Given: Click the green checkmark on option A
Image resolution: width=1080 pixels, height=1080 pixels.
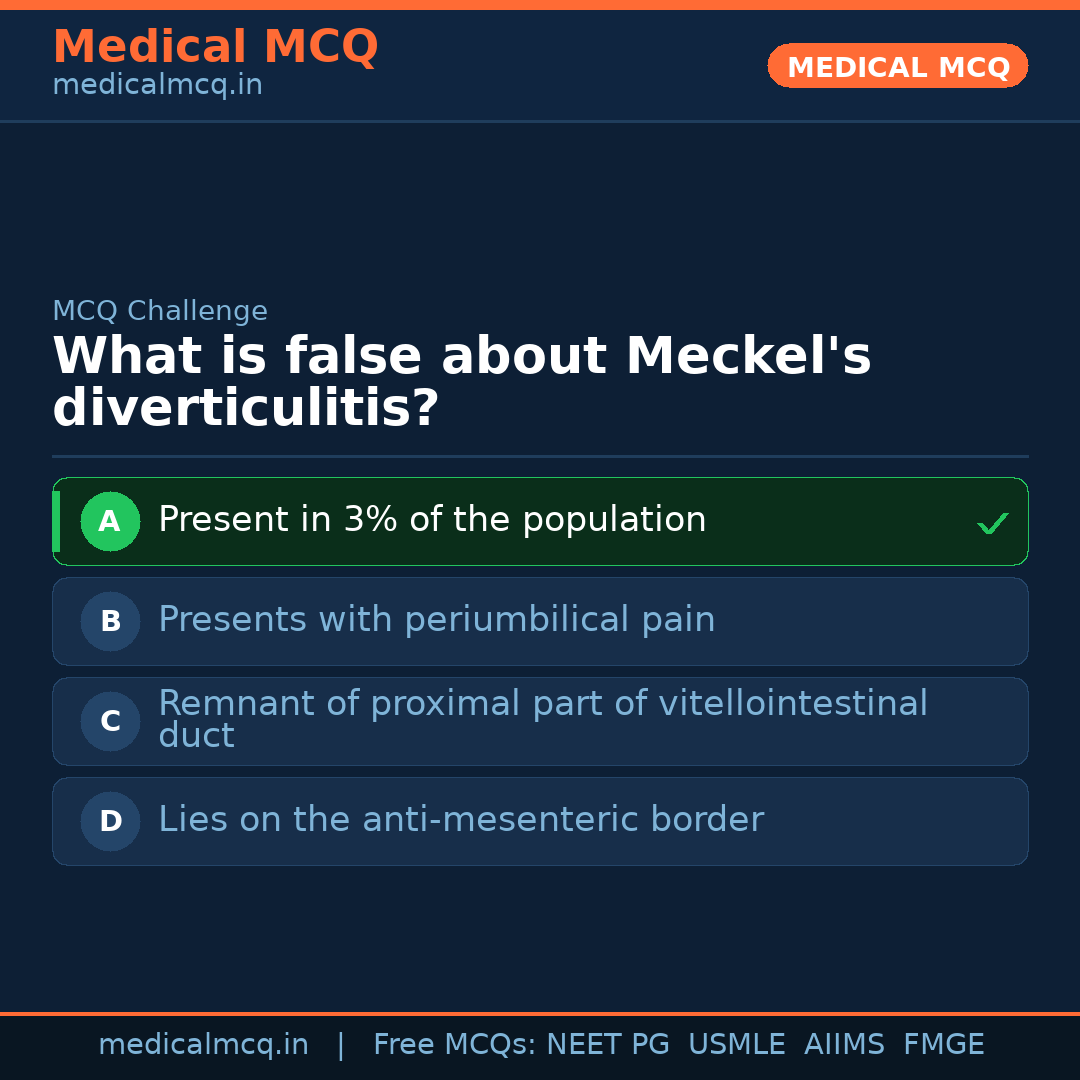Looking at the screenshot, I should coord(992,523).
